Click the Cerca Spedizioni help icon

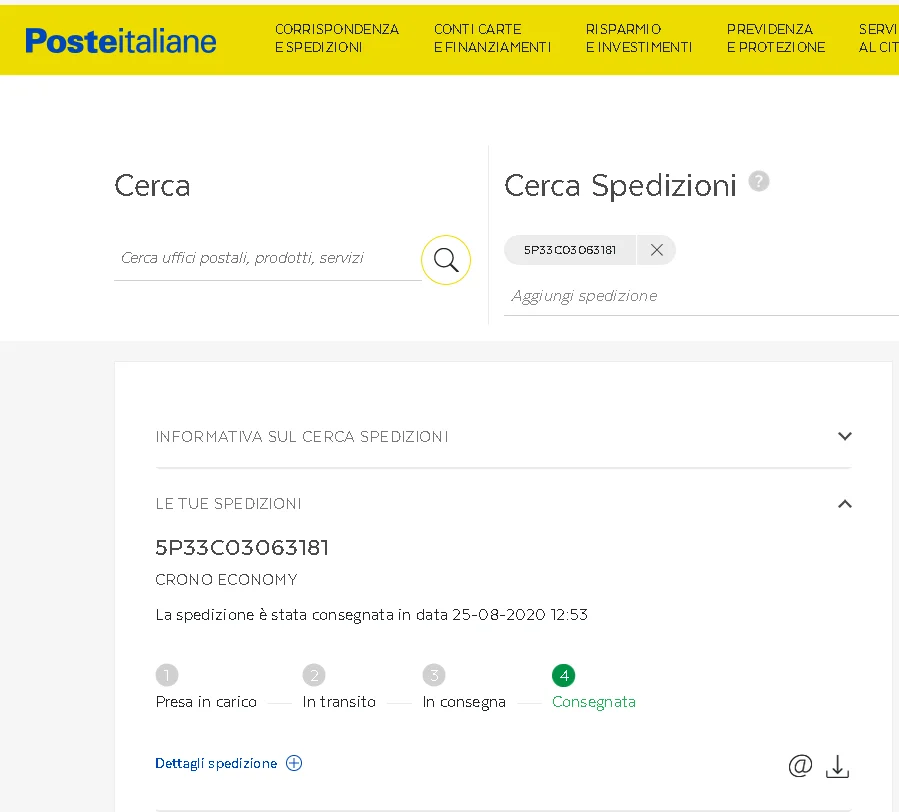tap(759, 181)
